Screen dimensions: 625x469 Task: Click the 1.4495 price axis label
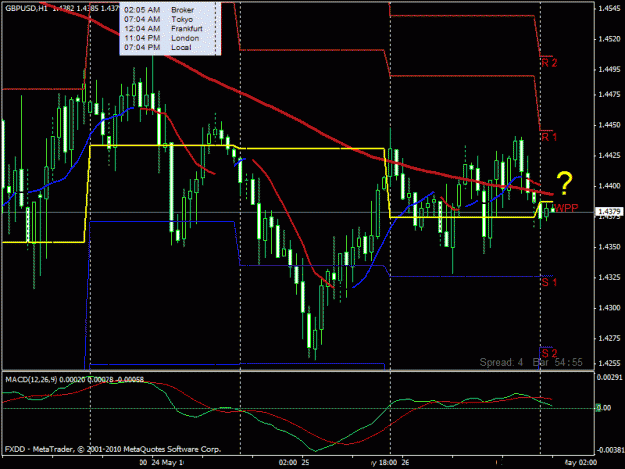click(x=609, y=69)
